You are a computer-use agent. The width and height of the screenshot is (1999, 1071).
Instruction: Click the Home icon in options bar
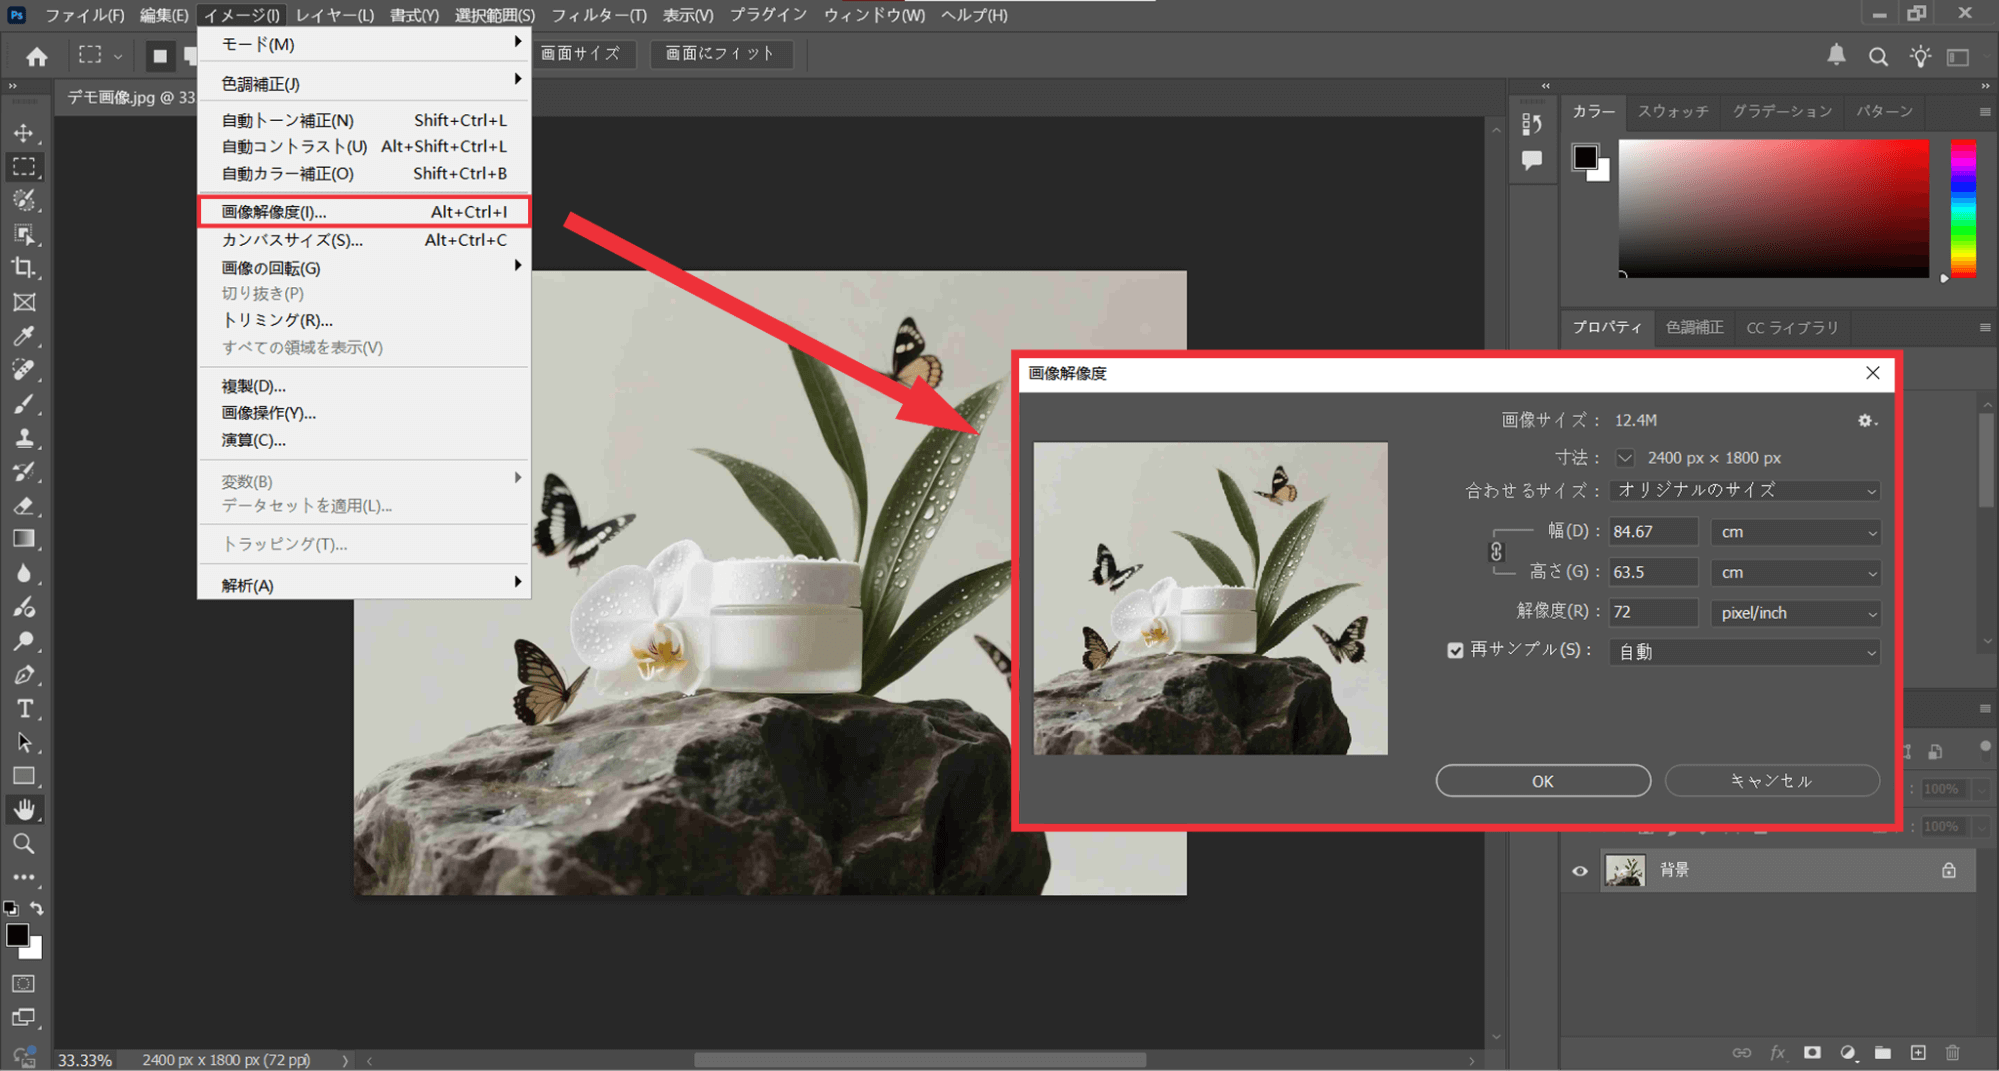click(x=37, y=56)
